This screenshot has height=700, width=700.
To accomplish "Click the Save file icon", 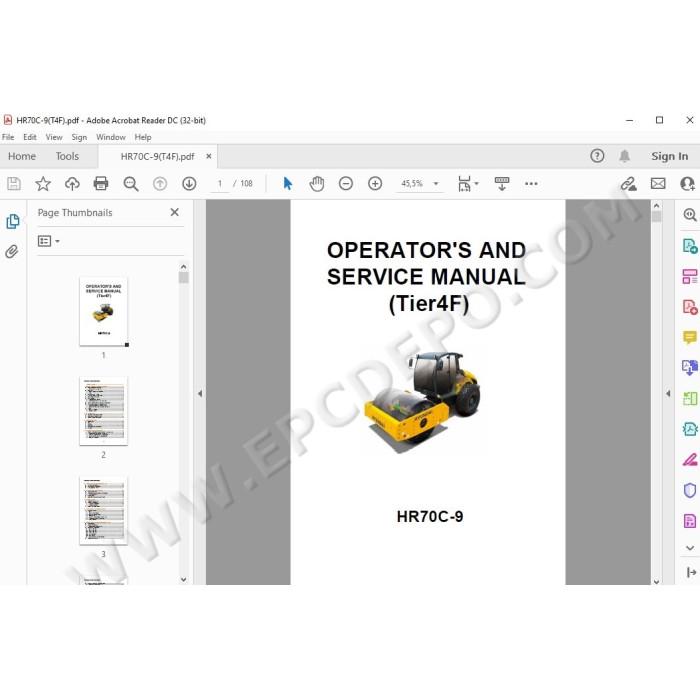I will coord(13,183).
